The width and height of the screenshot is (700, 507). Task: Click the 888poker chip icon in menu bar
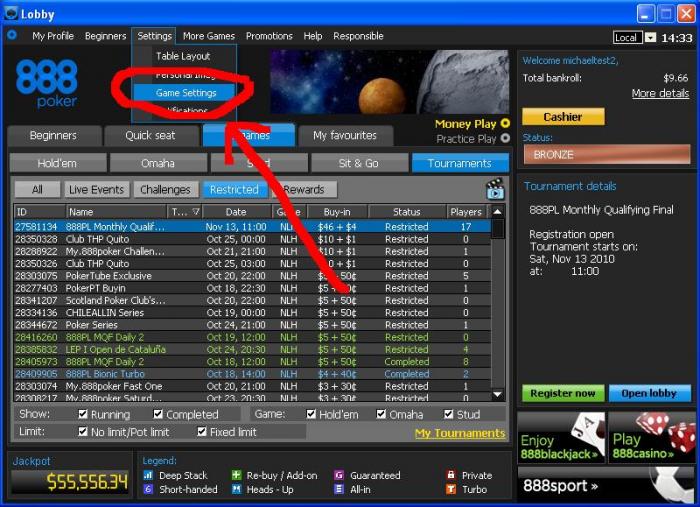[12, 34]
